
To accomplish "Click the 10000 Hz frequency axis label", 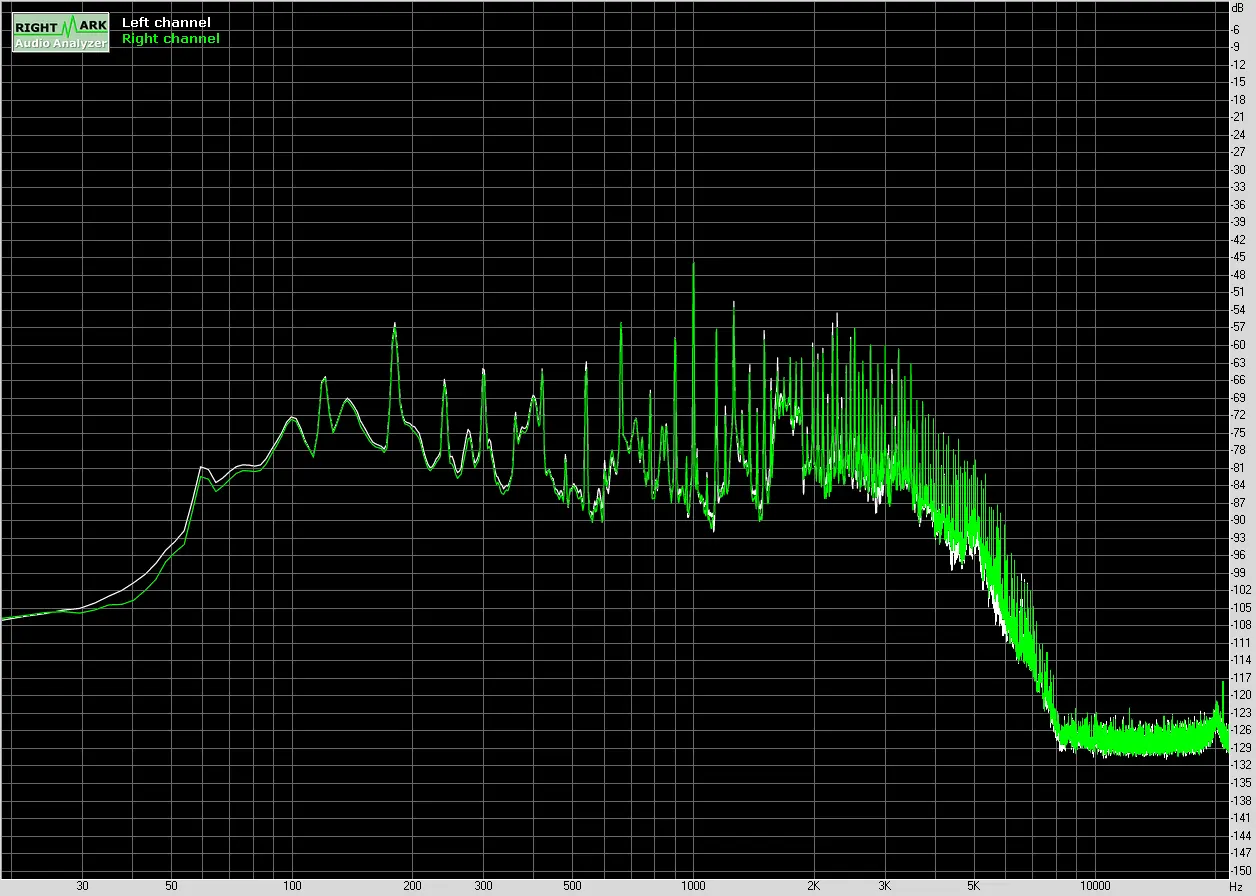I will click(1095, 886).
